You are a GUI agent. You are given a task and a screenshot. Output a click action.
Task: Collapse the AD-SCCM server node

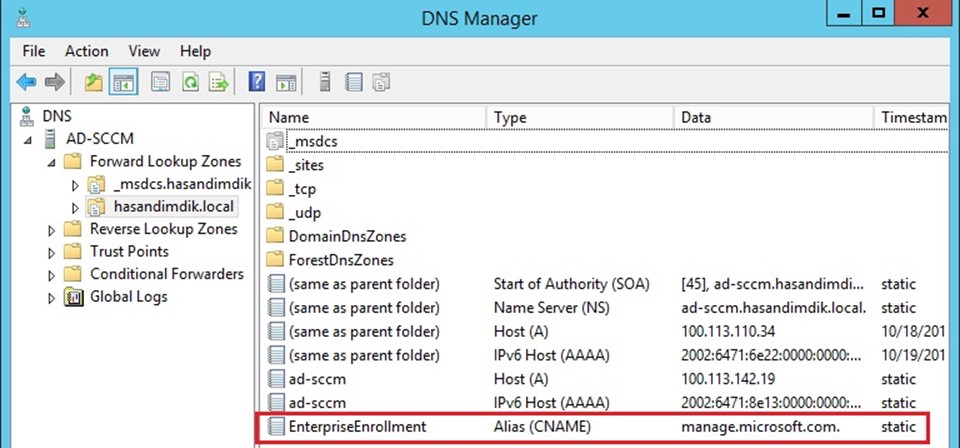coord(28,140)
